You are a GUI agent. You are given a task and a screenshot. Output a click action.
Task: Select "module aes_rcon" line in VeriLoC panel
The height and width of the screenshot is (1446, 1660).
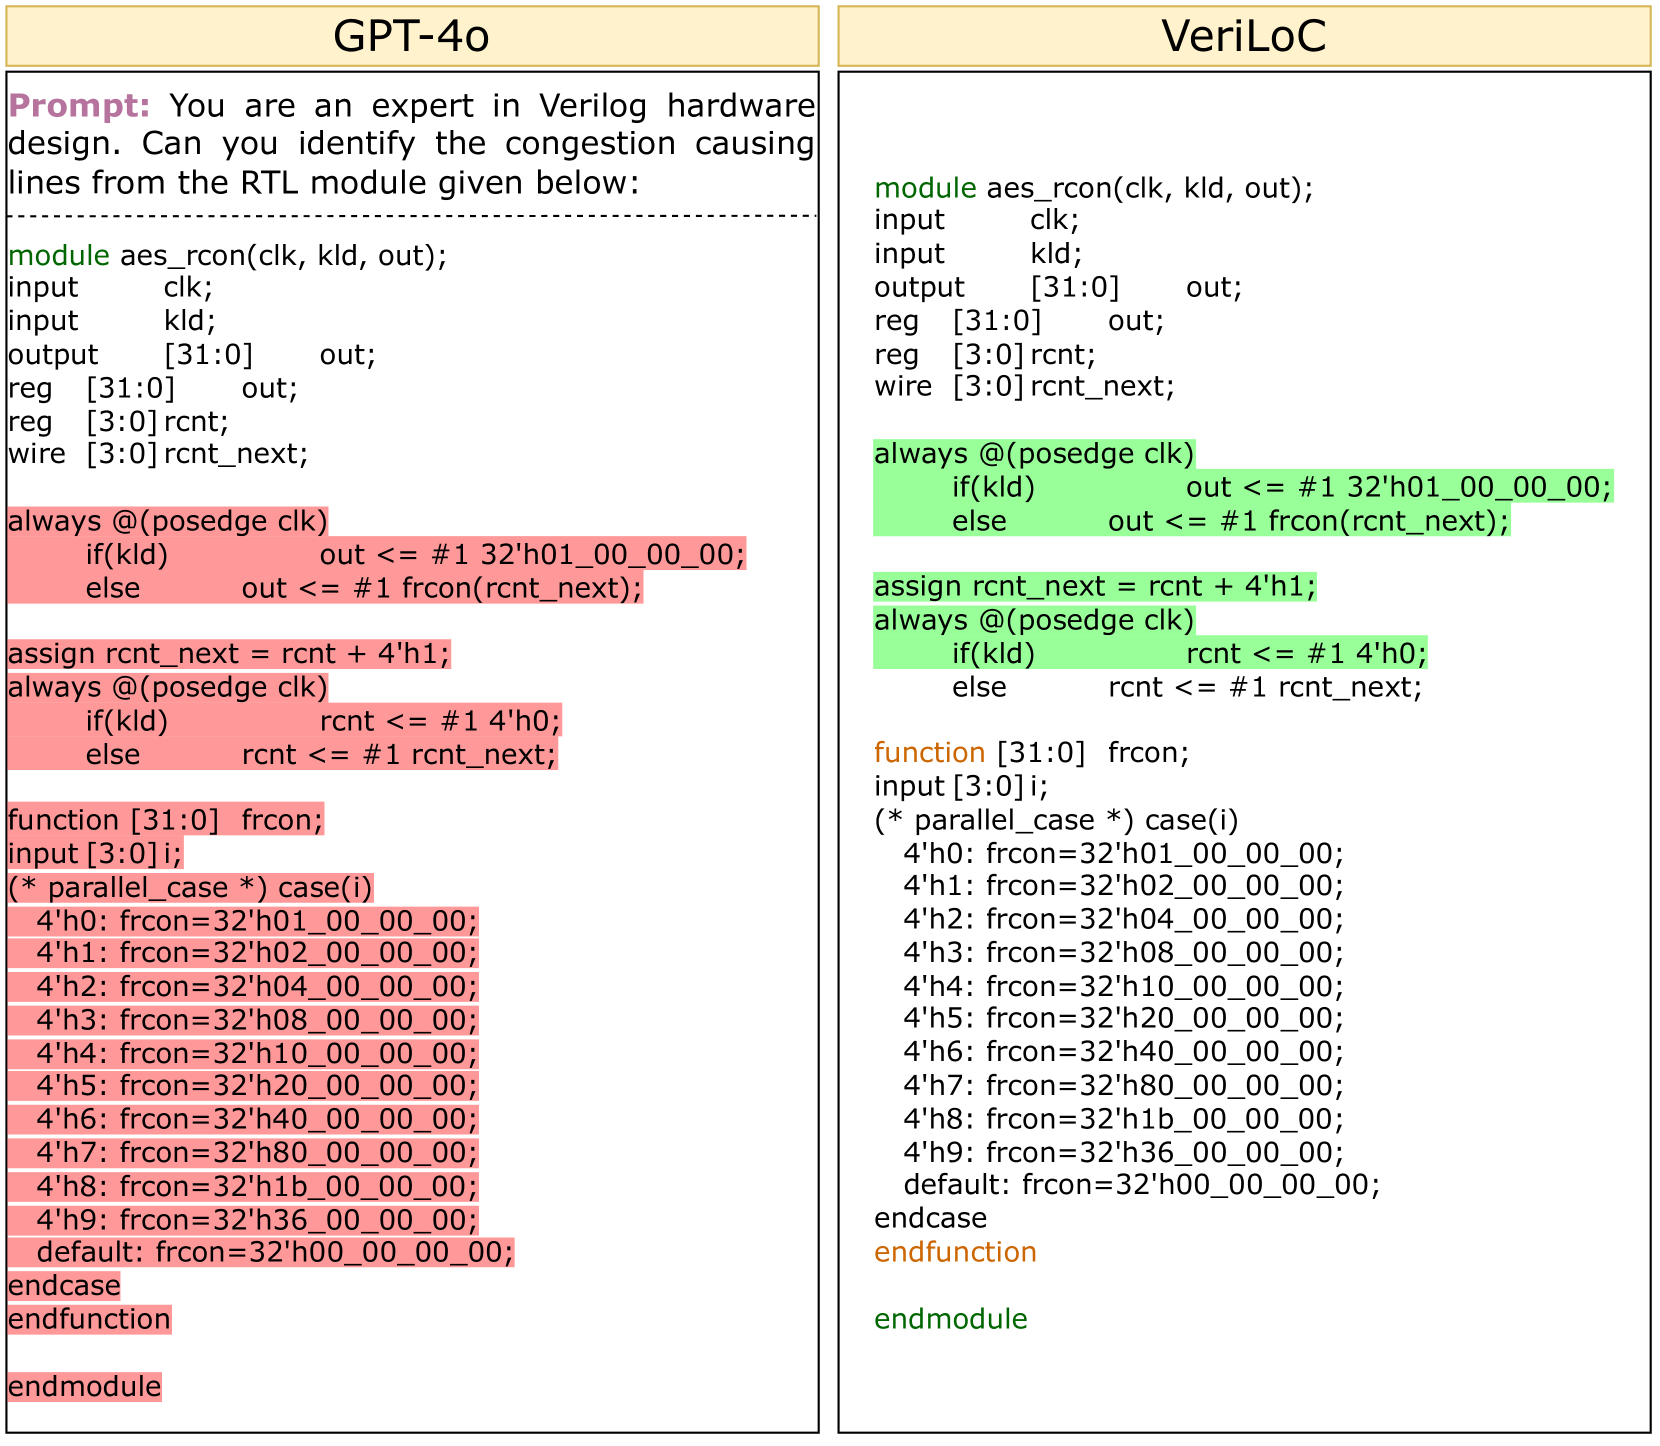click(x=1094, y=188)
